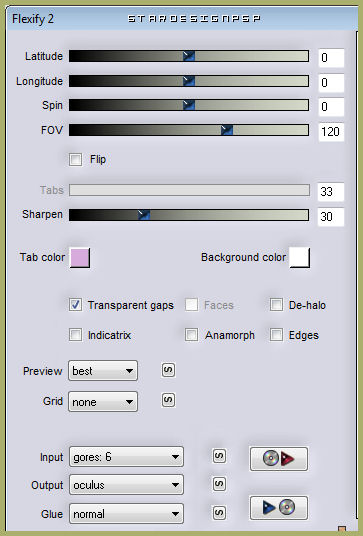
Task: Click the FOV value field showing 120
Action: [x=331, y=132]
